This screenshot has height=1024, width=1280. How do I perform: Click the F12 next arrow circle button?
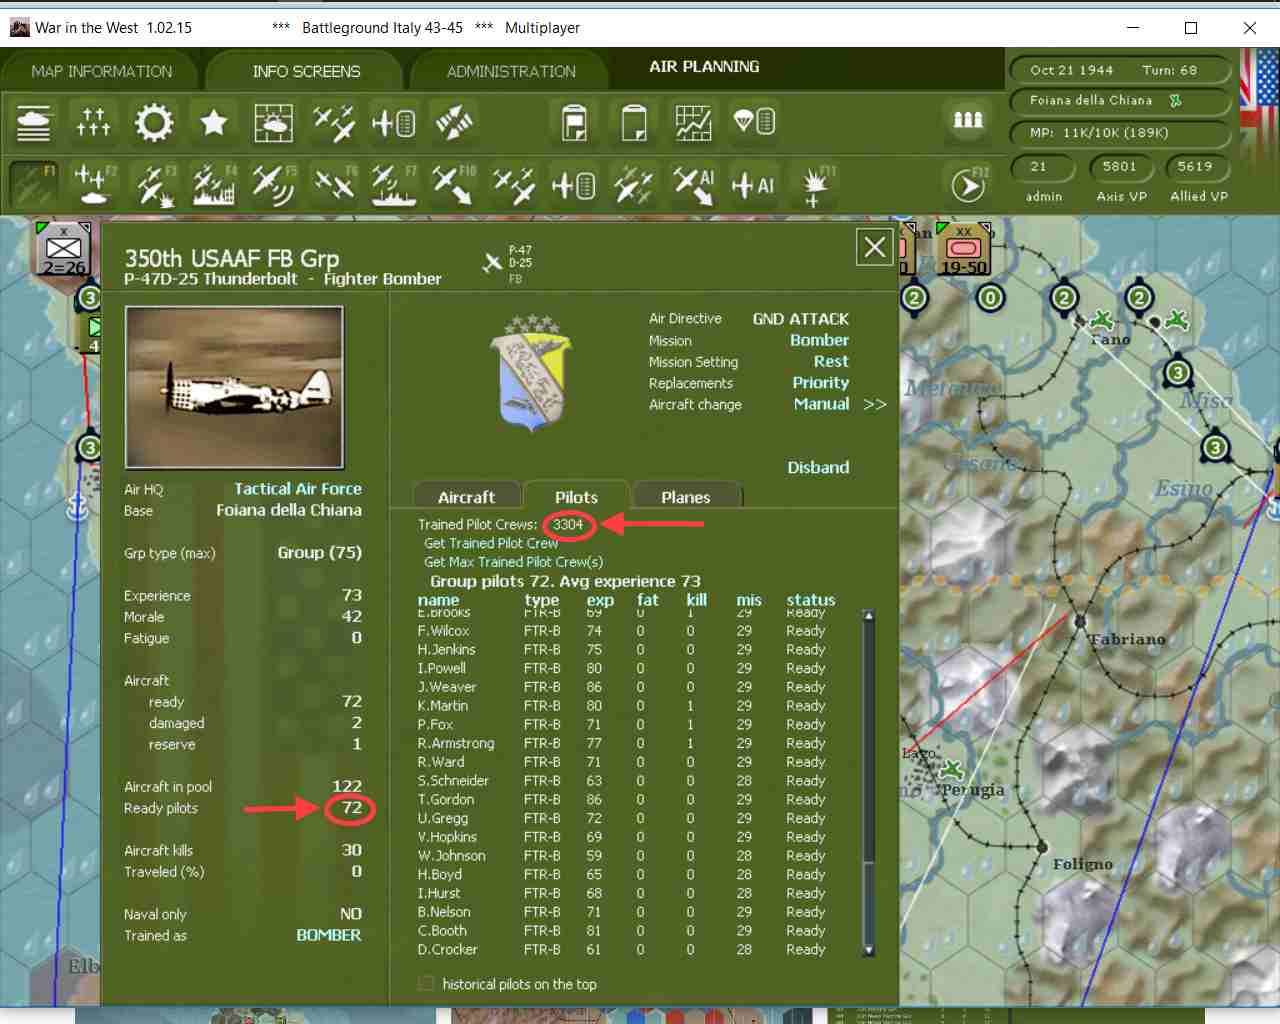pos(967,185)
